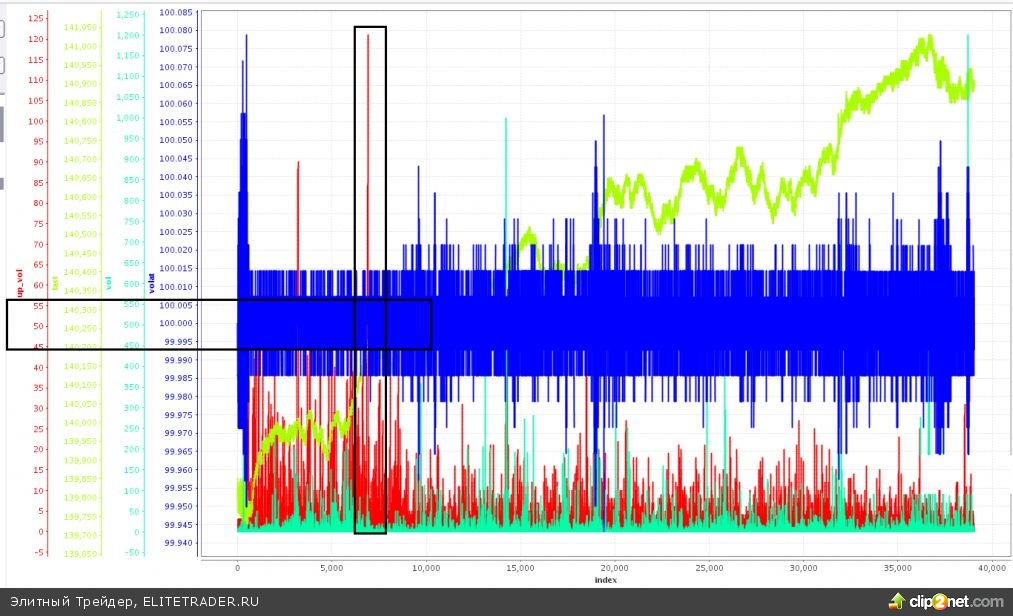The height and width of the screenshot is (616, 1013).
Task: Click the green line's highest peak
Action: 929,38
